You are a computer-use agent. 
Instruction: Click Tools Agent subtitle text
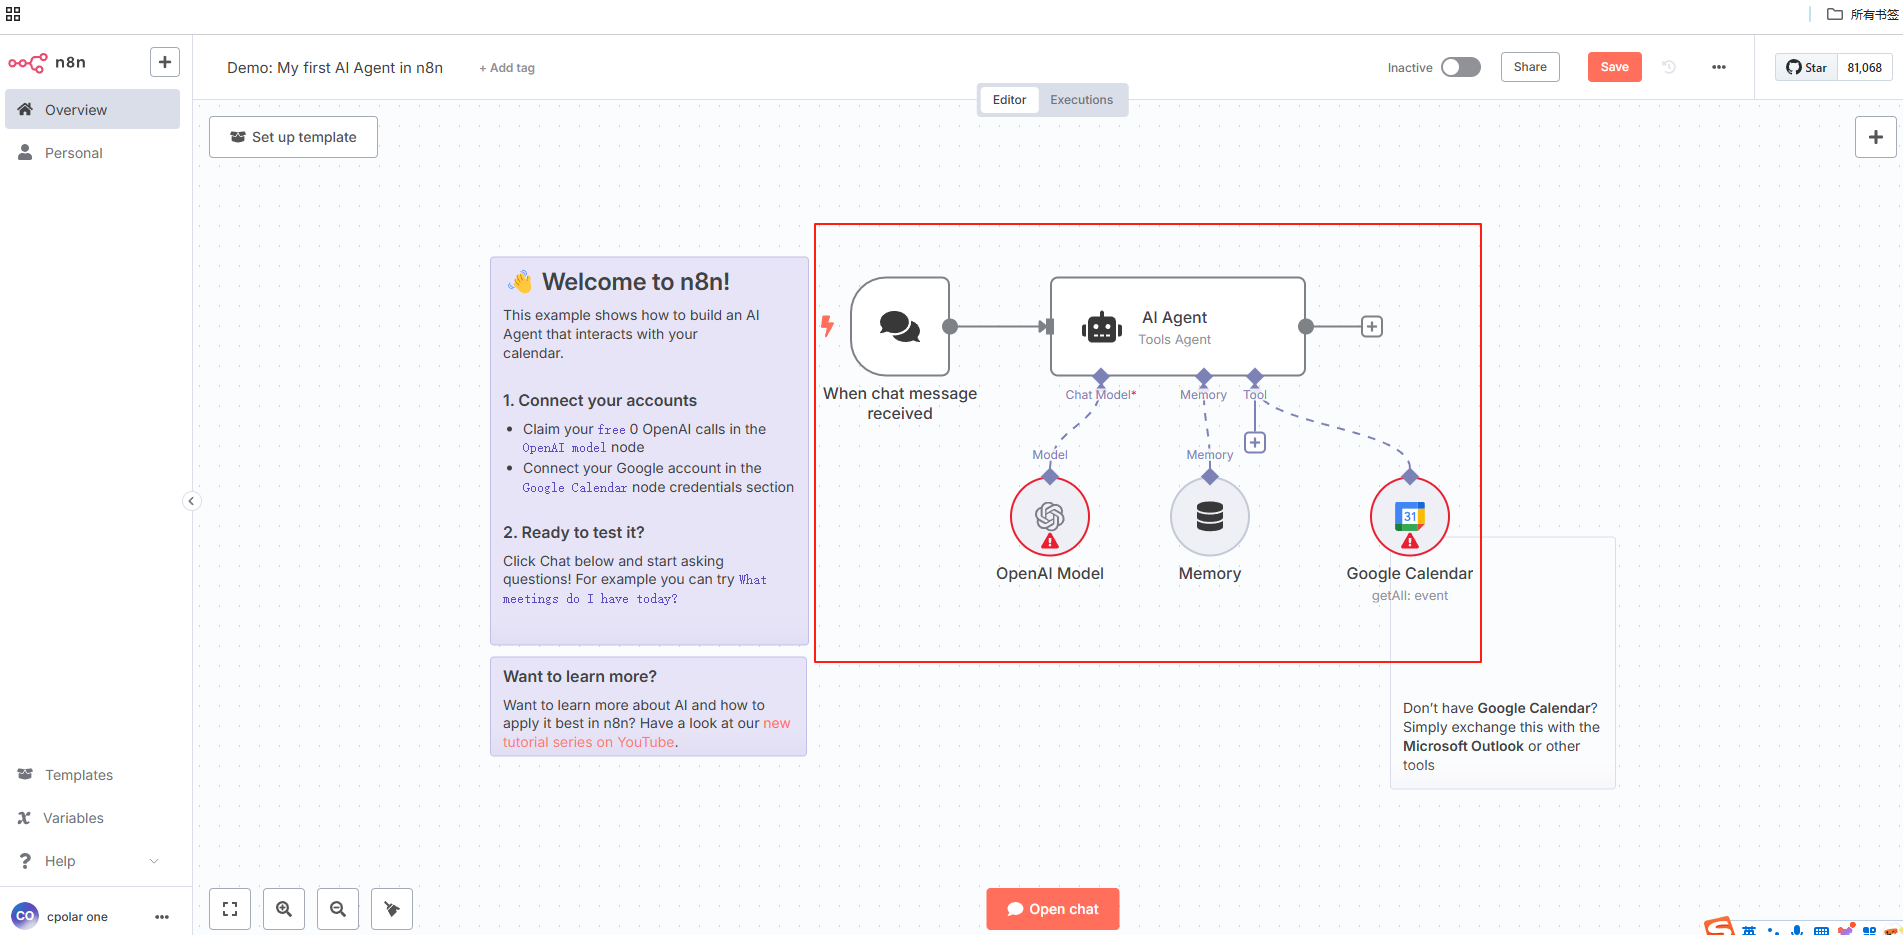(1174, 340)
